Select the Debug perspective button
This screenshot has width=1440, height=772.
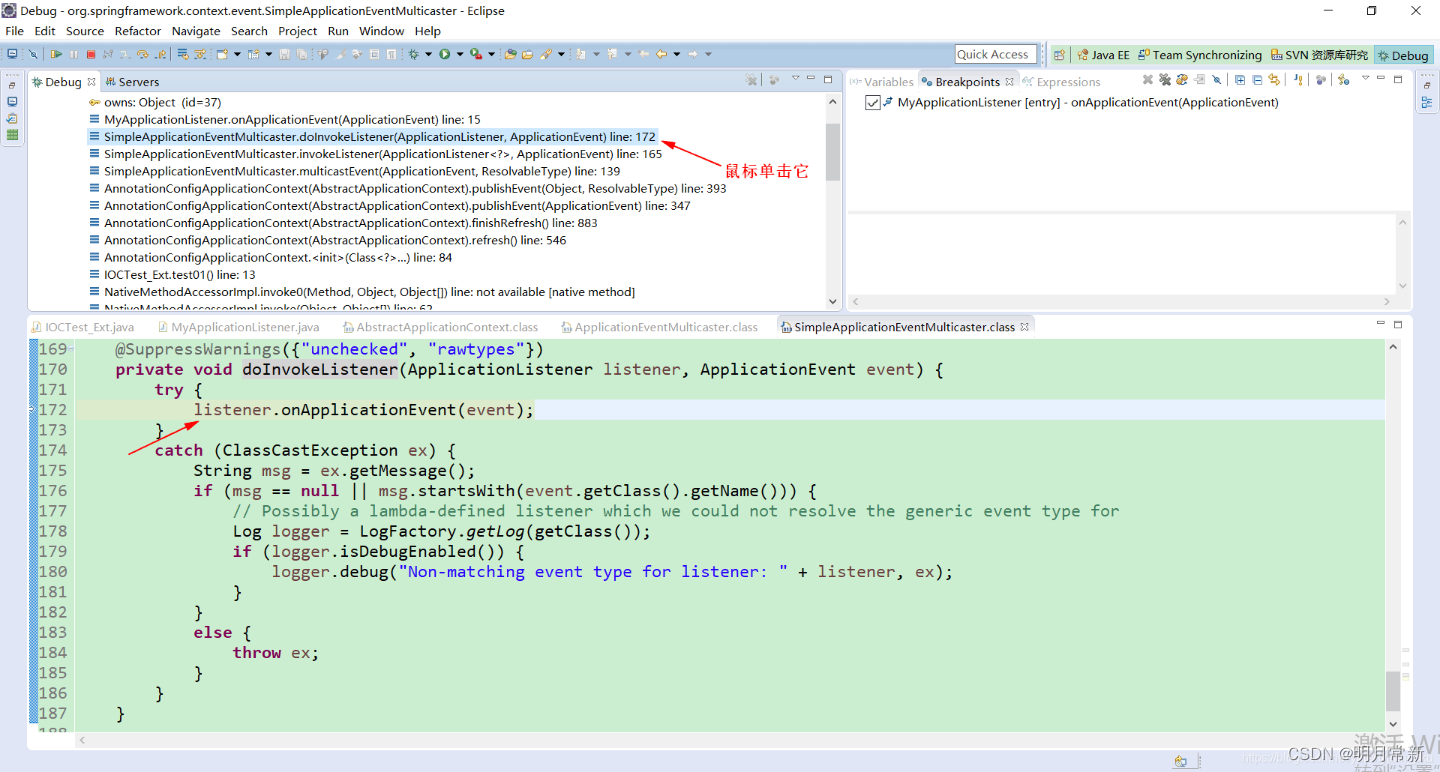pyautogui.click(x=1402, y=55)
